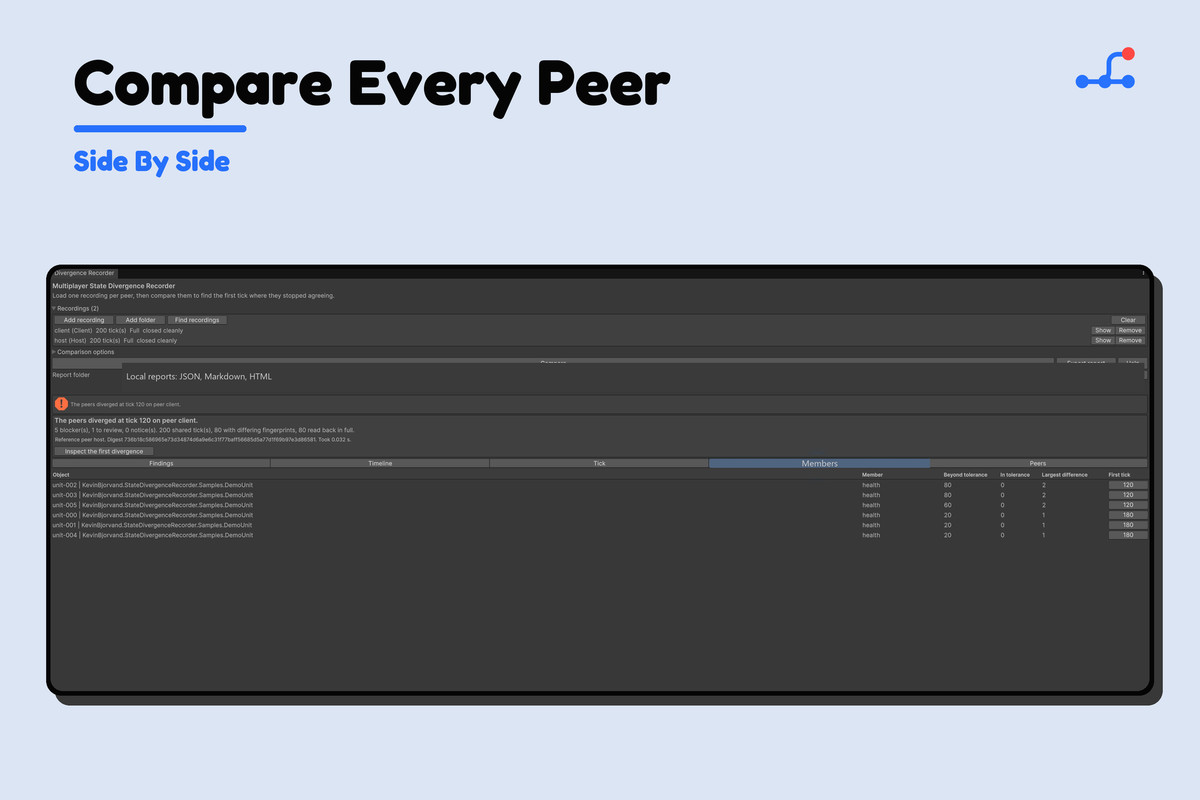Click the host (Host) recording entry
Image resolution: width=1200 pixels, height=800 pixels.
tap(115, 340)
